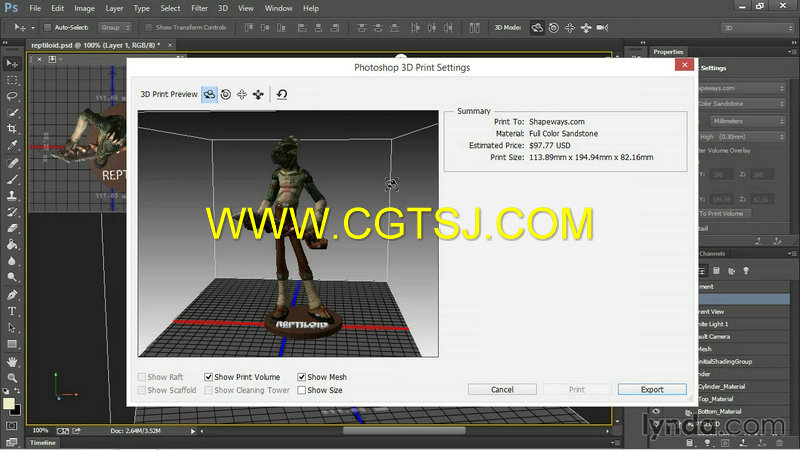Open the 3D menu
Image resolution: width=800 pixels, height=450 pixels.
pos(223,8)
